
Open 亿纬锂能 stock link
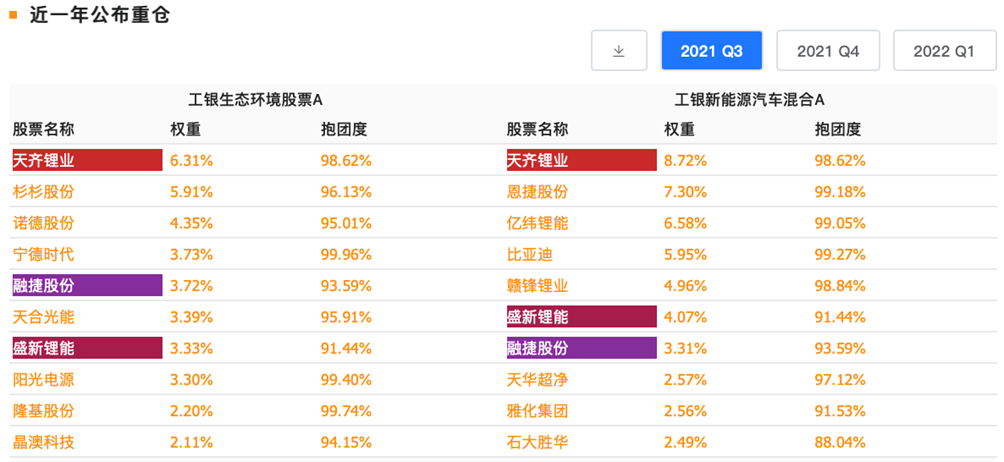pyautogui.click(x=537, y=223)
